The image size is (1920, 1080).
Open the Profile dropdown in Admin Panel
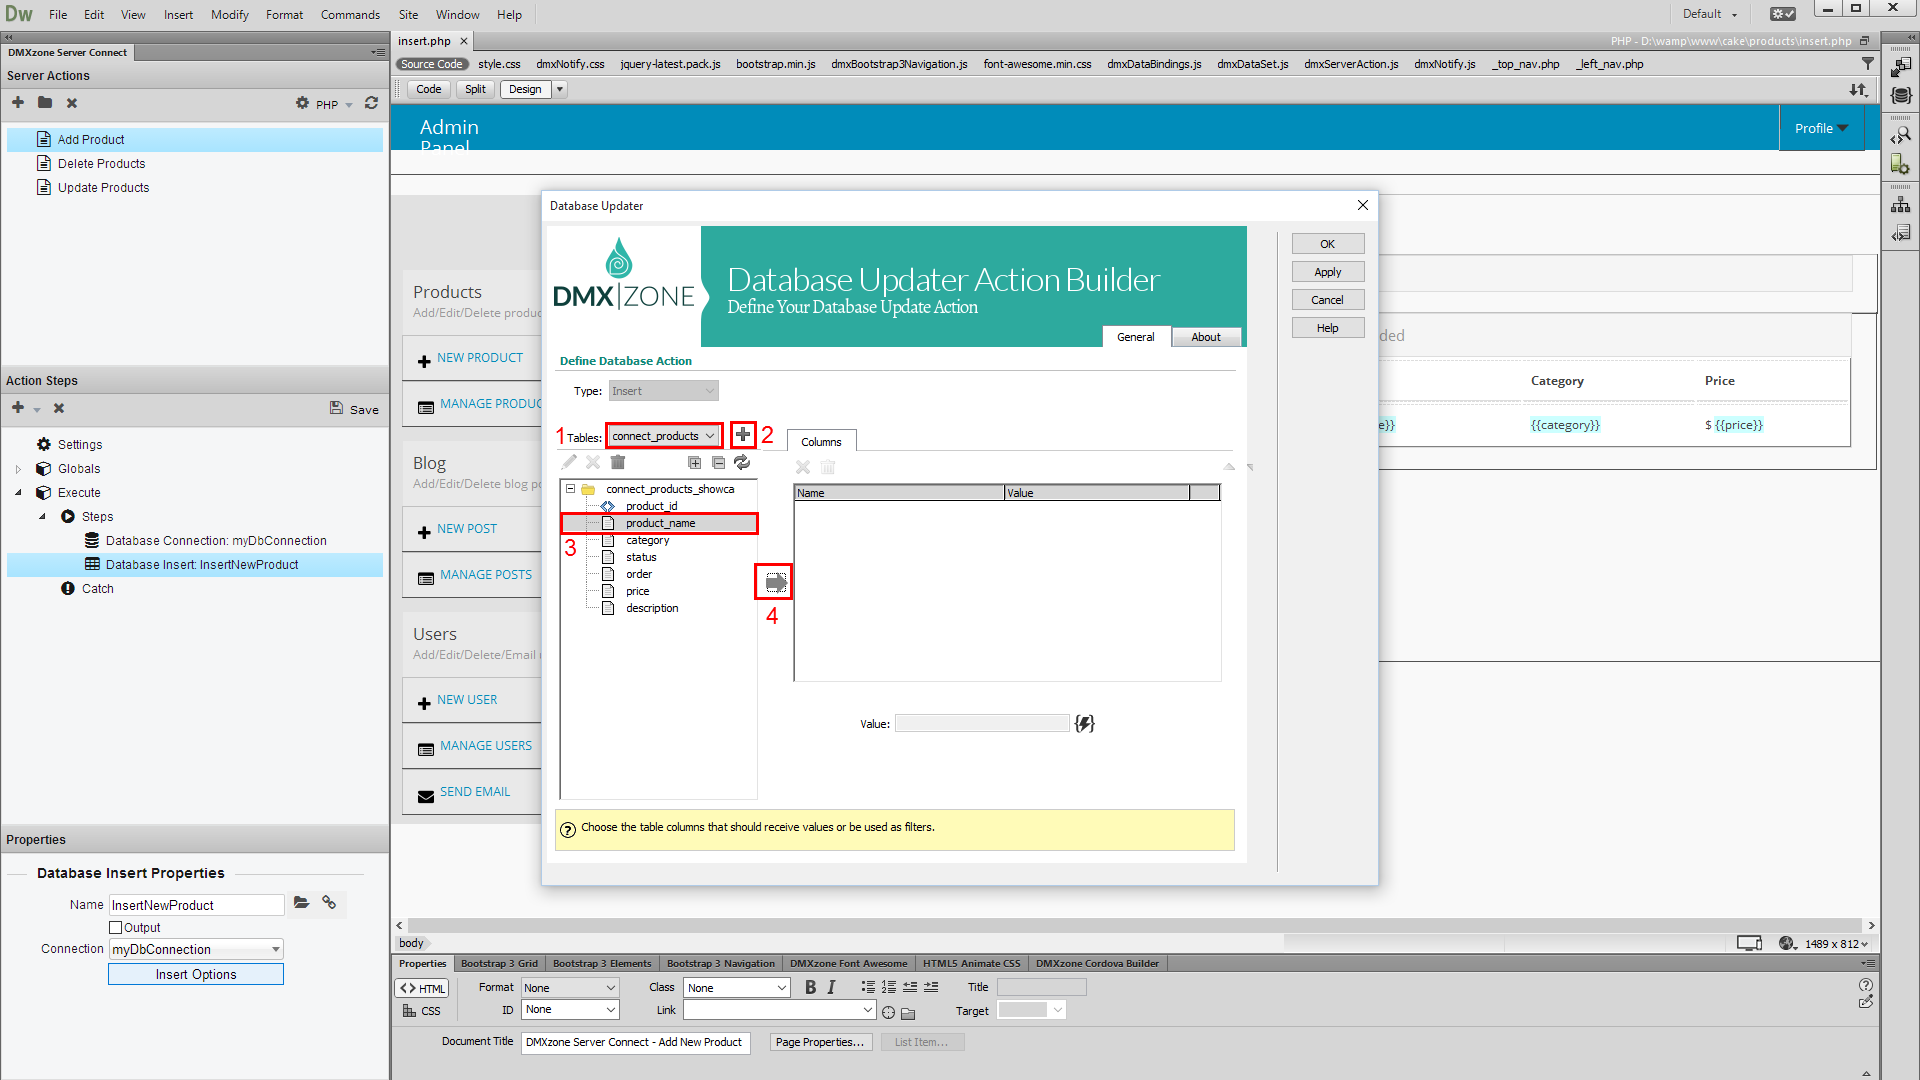tap(1821, 128)
